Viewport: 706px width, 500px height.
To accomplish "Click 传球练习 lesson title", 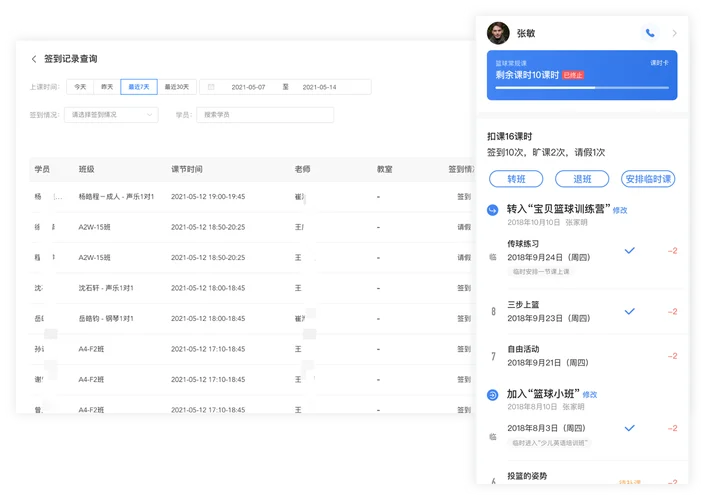I will coord(523,244).
